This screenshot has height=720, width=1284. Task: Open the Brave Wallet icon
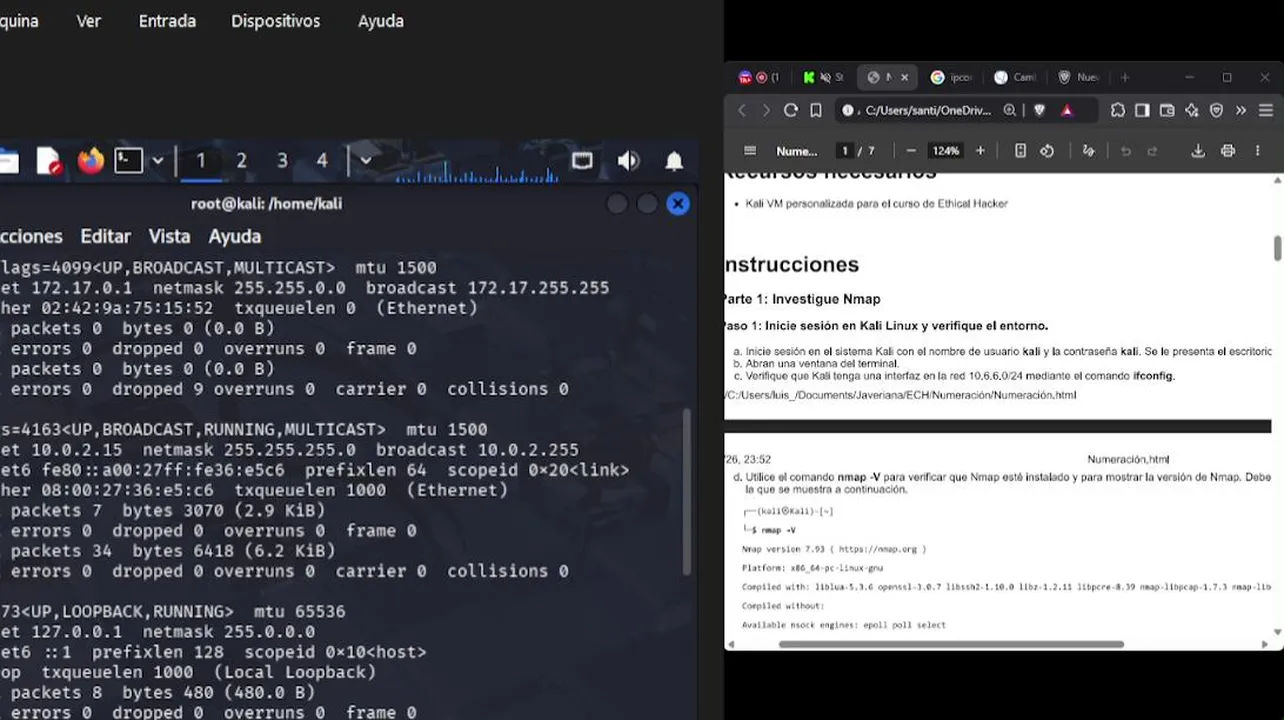coord(1167,110)
